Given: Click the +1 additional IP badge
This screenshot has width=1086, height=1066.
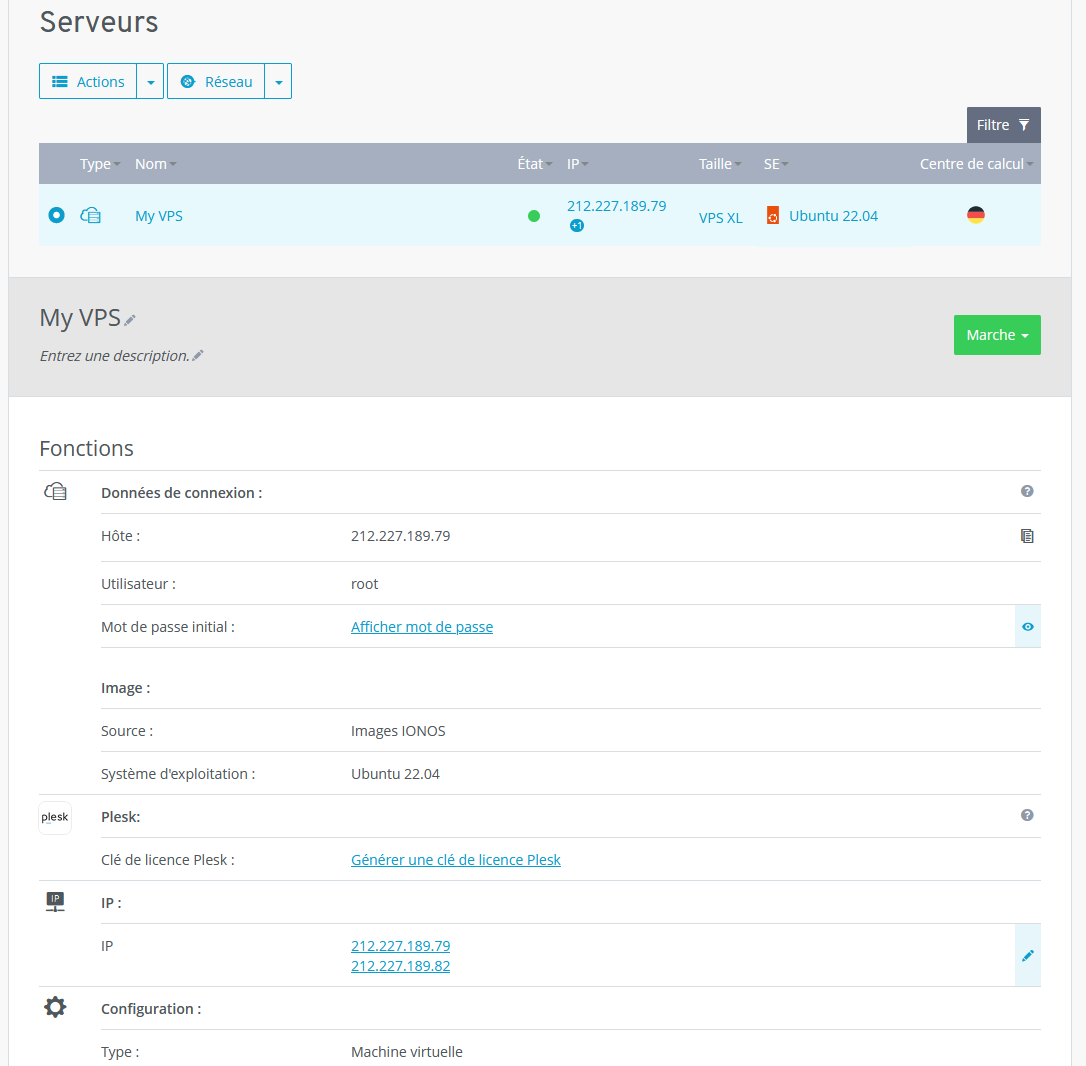Looking at the screenshot, I should point(576,225).
